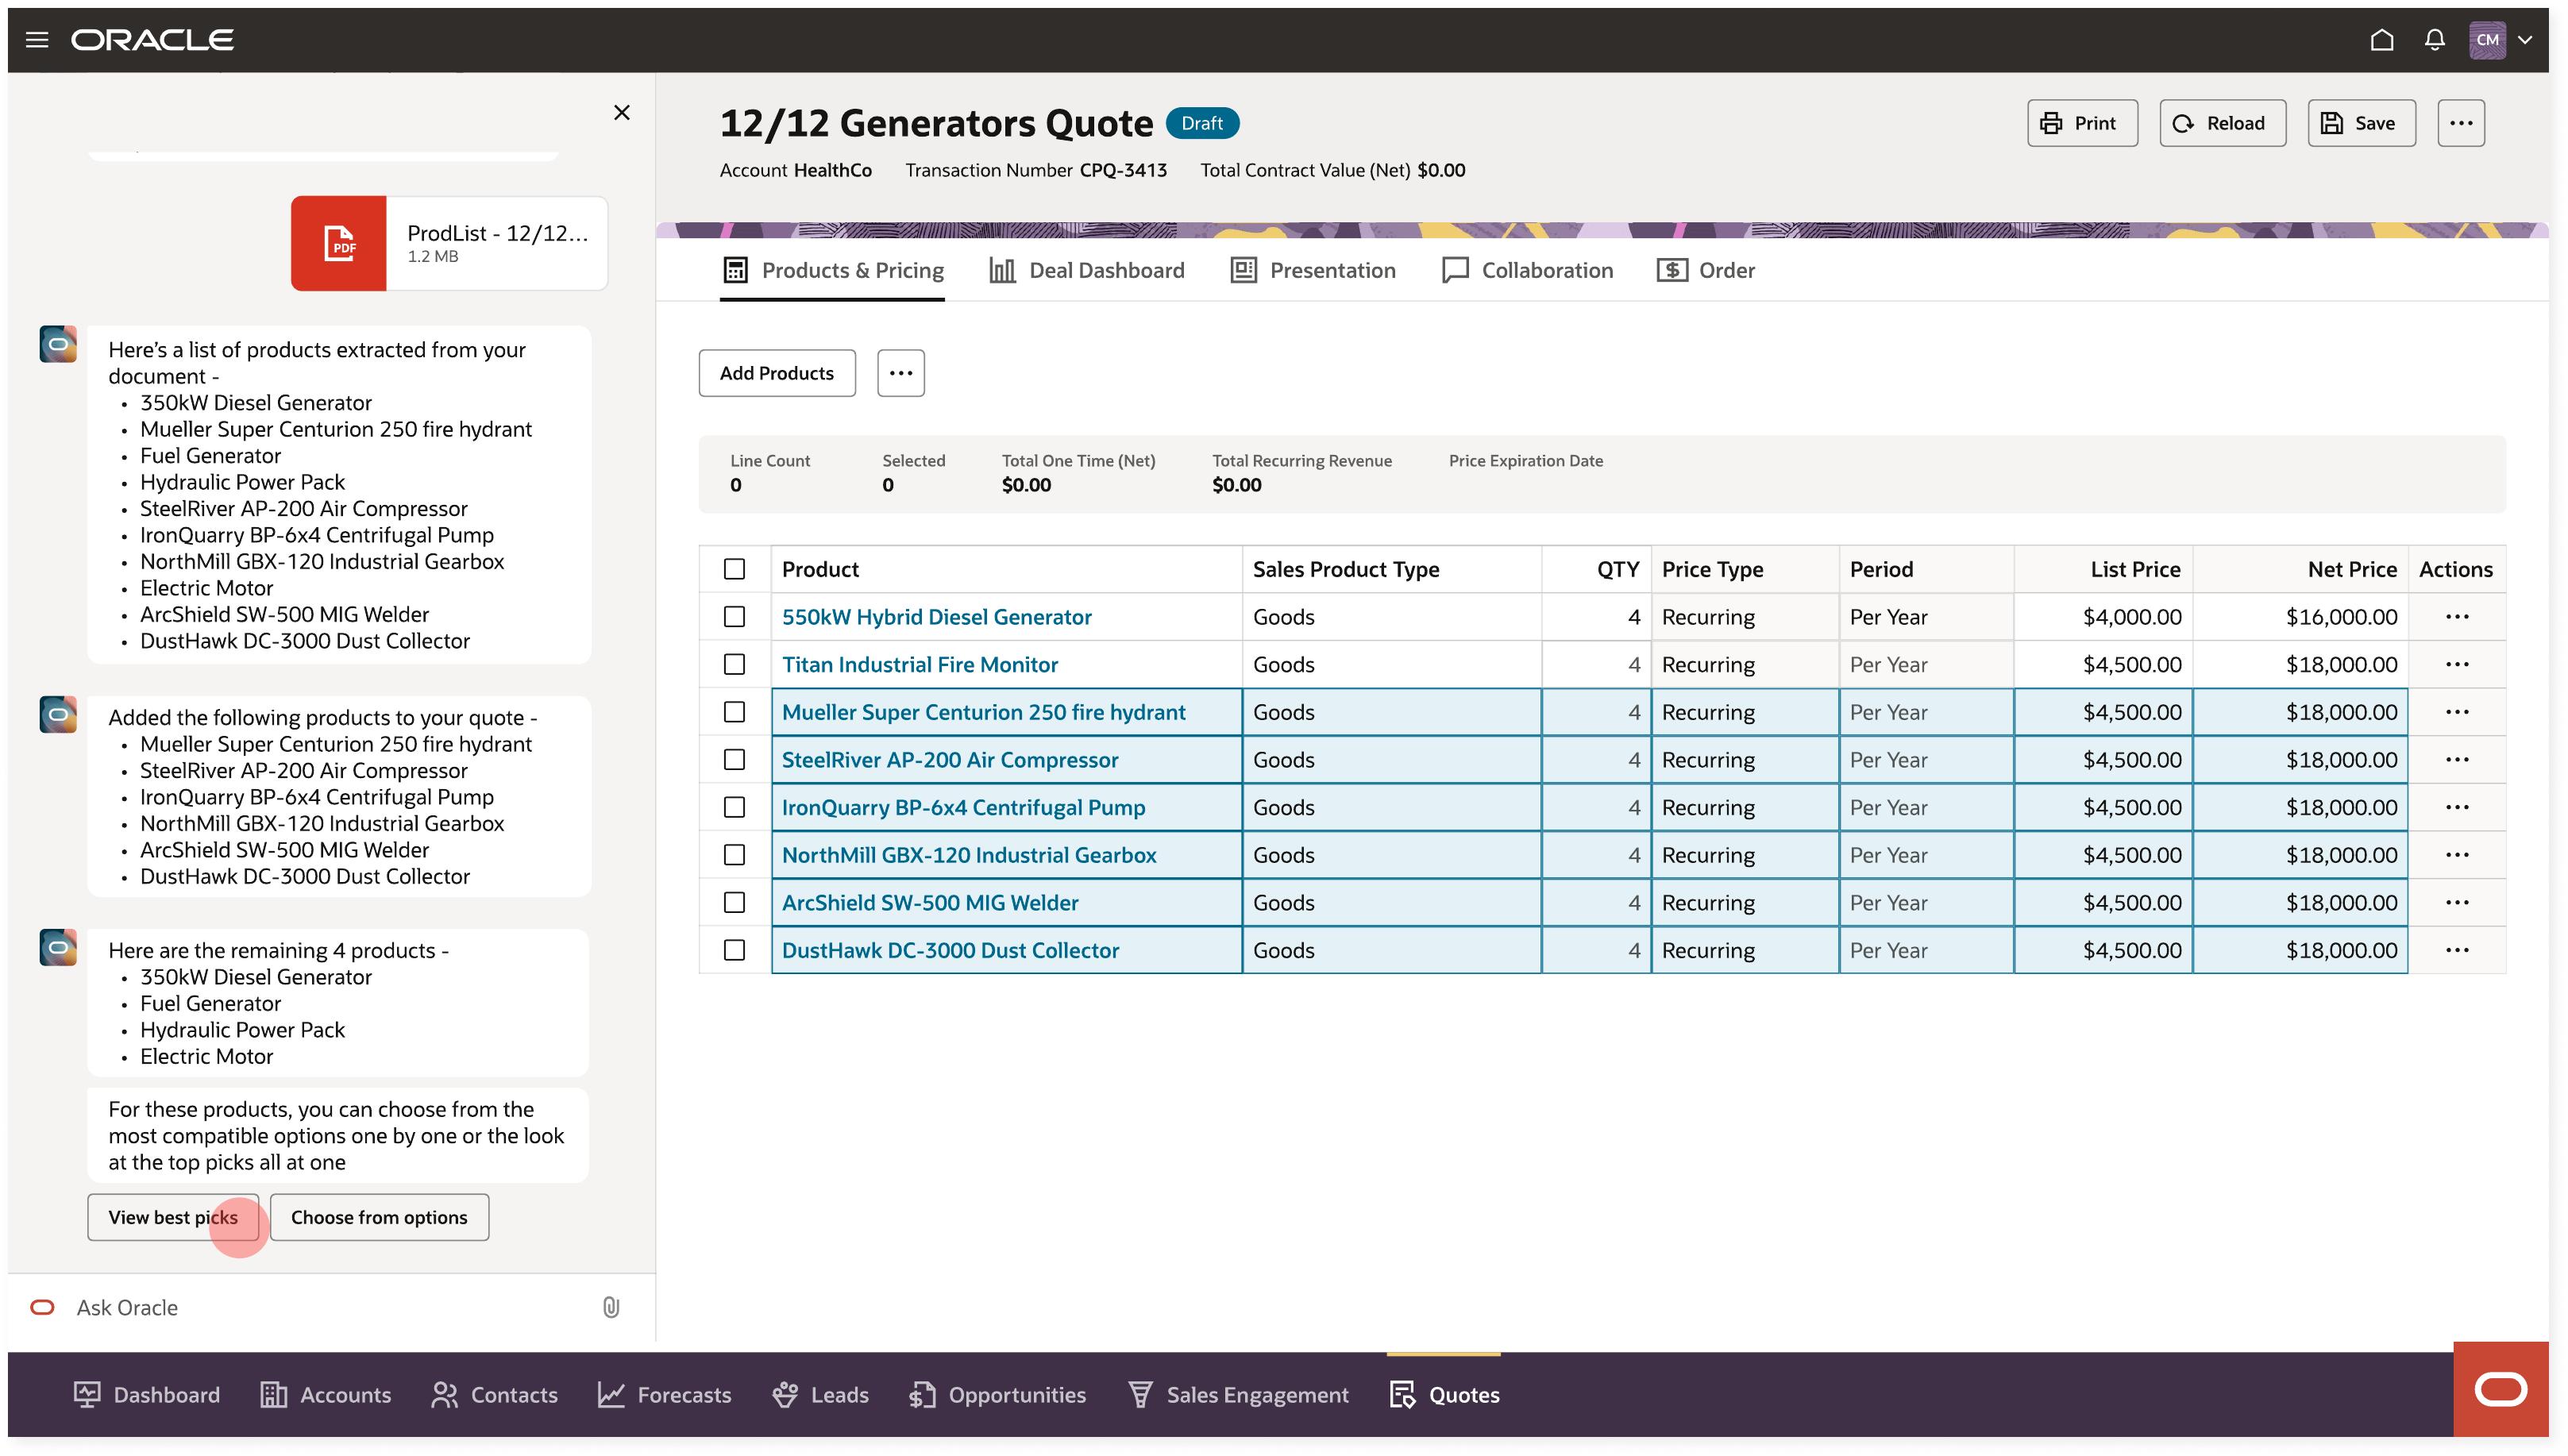Check the 550kW Hybrid Diesel Generator row
The image size is (2568, 1456).
pyautogui.click(x=734, y=617)
